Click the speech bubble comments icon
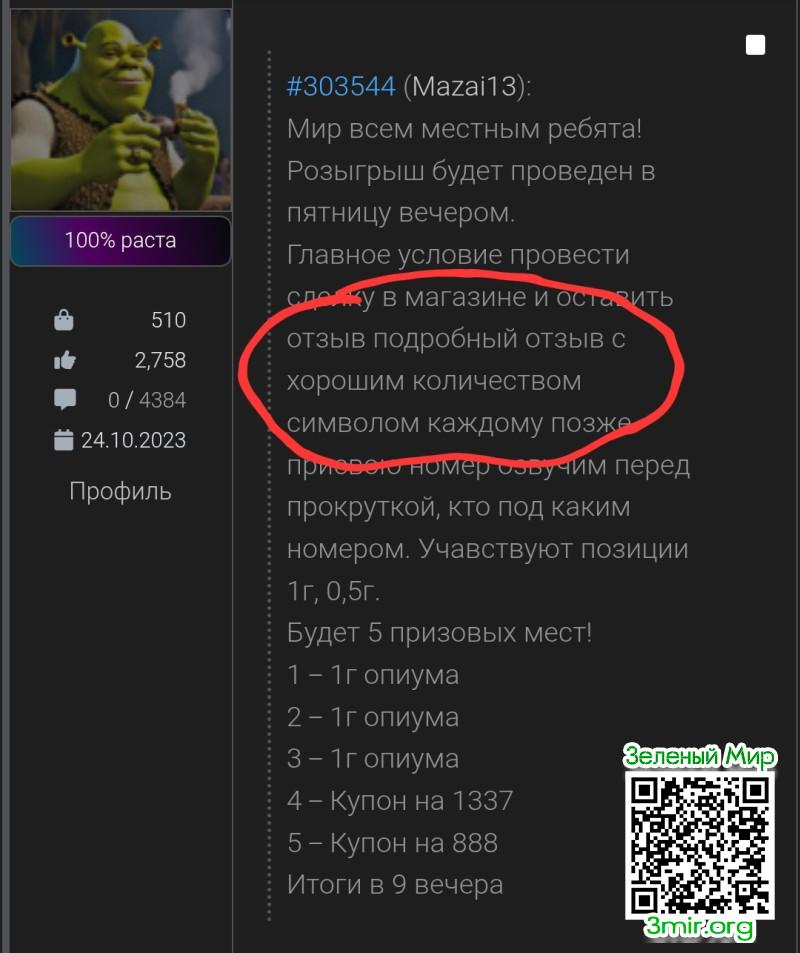 (64, 400)
